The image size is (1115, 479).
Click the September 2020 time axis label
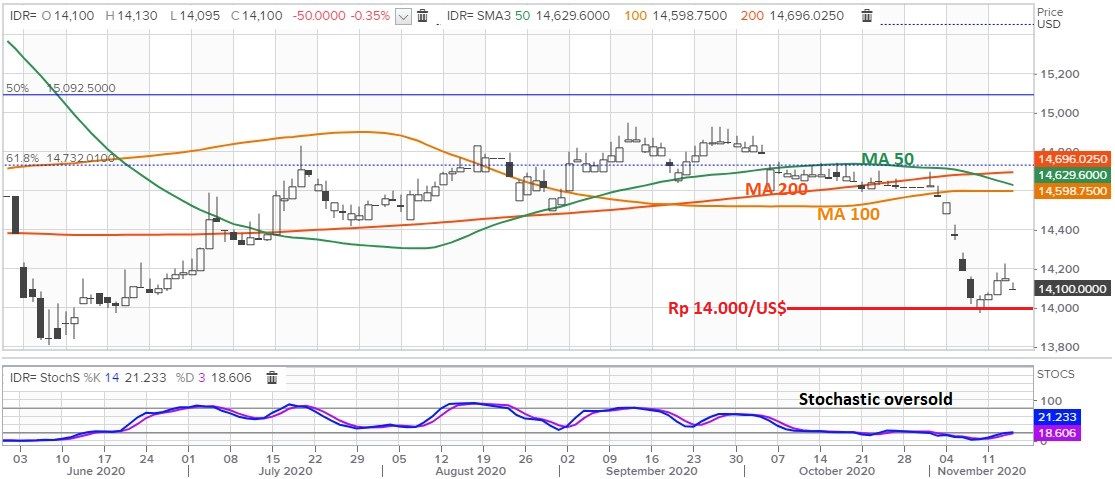tap(651, 471)
